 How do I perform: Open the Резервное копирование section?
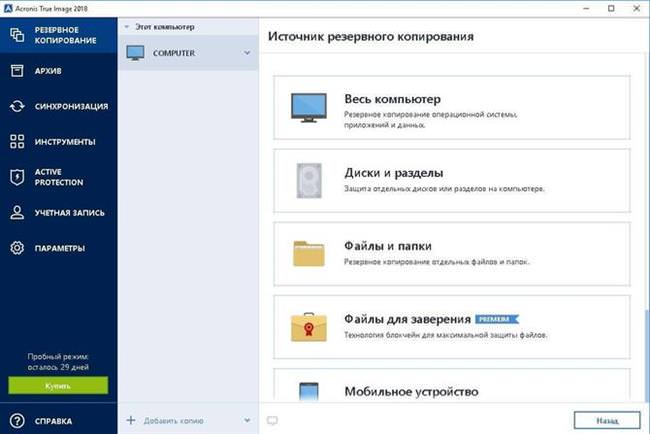click(x=58, y=35)
